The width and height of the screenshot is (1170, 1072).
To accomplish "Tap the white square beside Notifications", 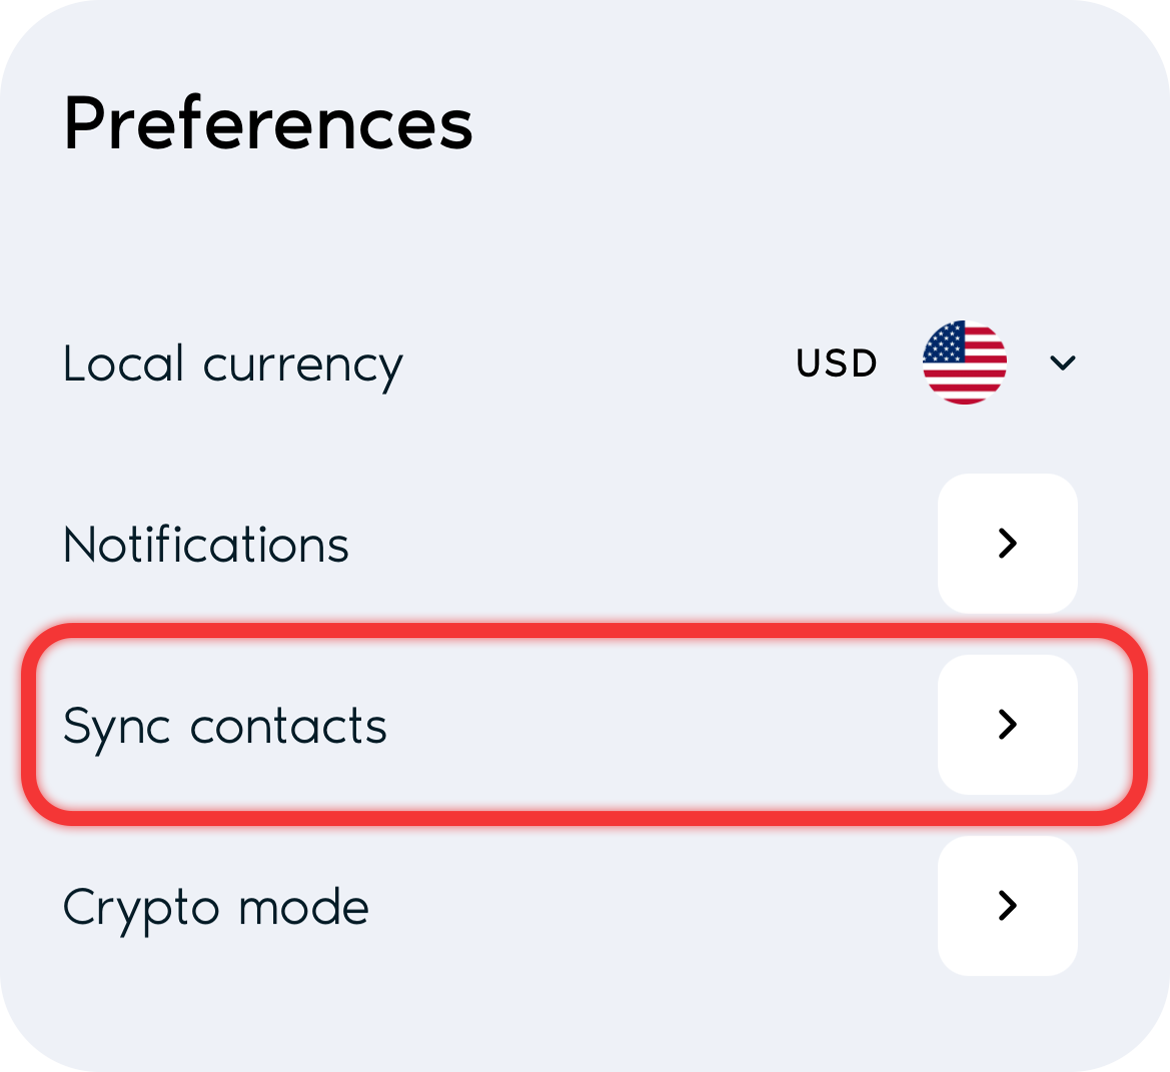I will tap(1007, 543).
